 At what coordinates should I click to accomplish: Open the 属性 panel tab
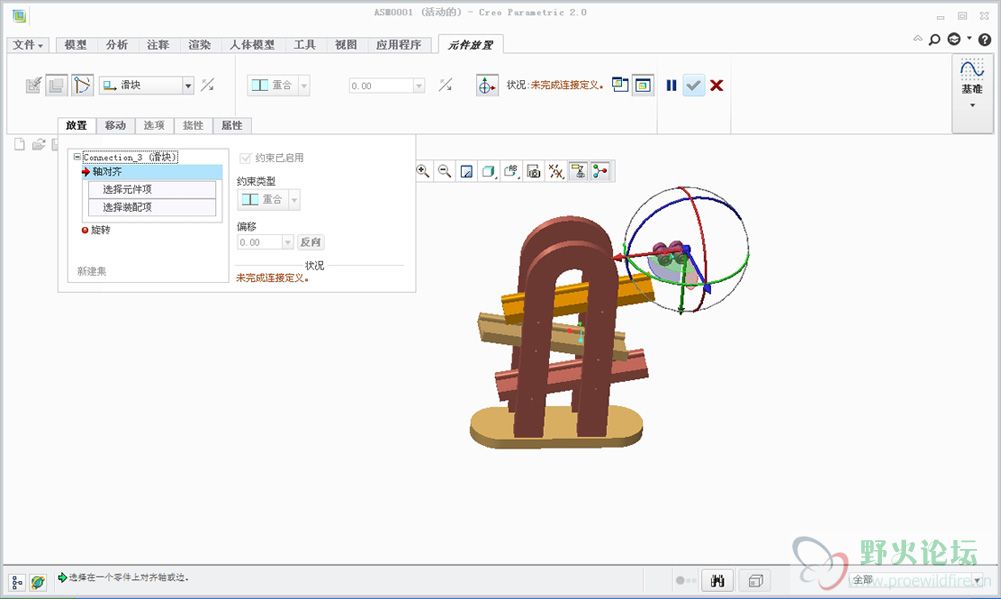(x=232, y=125)
